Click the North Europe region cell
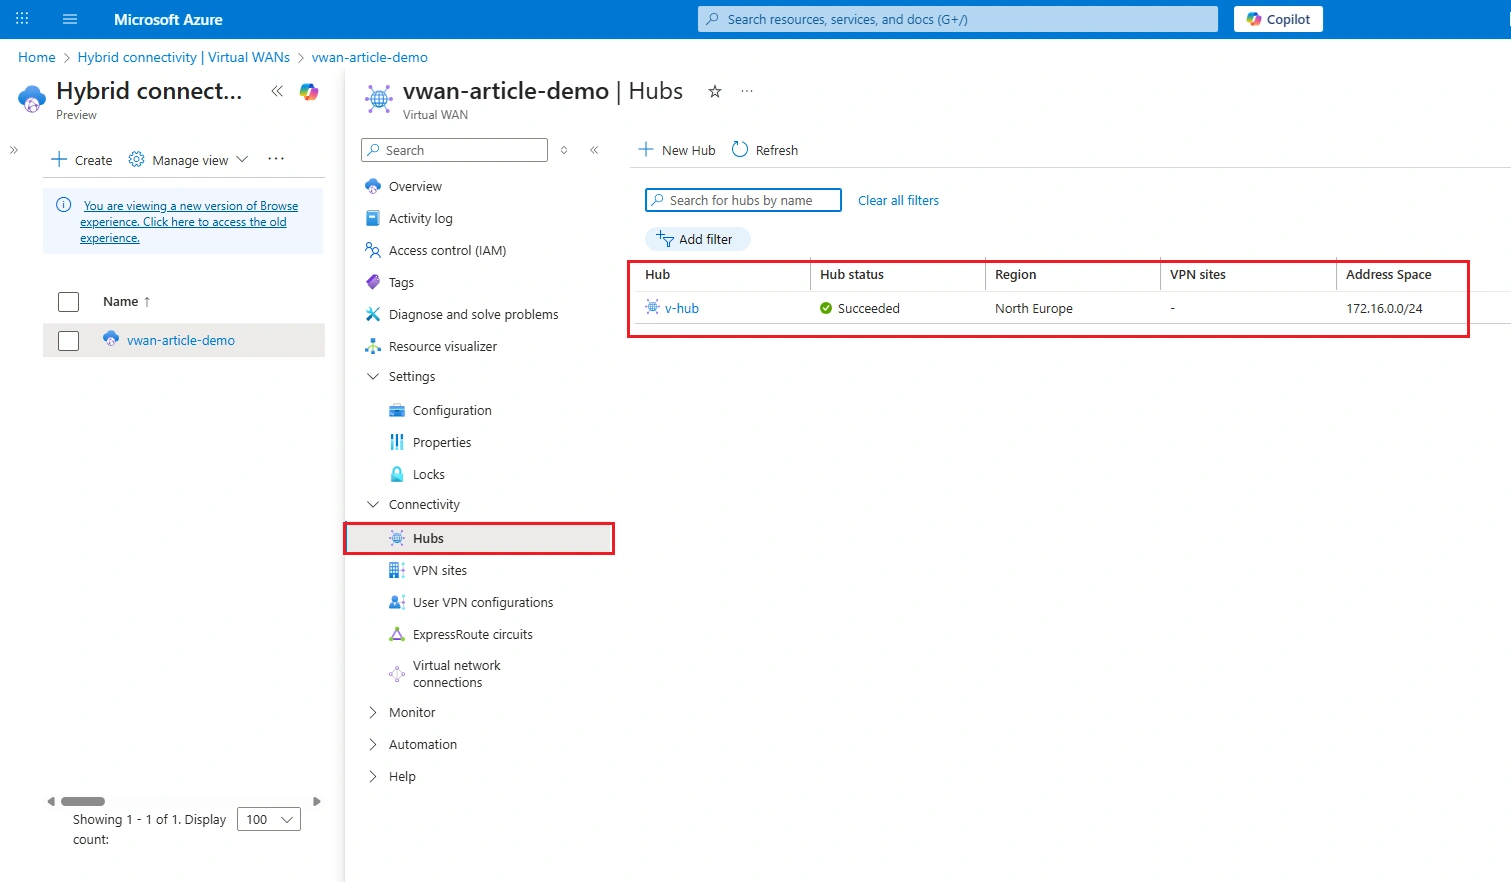The height and width of the screenshot is (882, 1511). (1034, 308)
